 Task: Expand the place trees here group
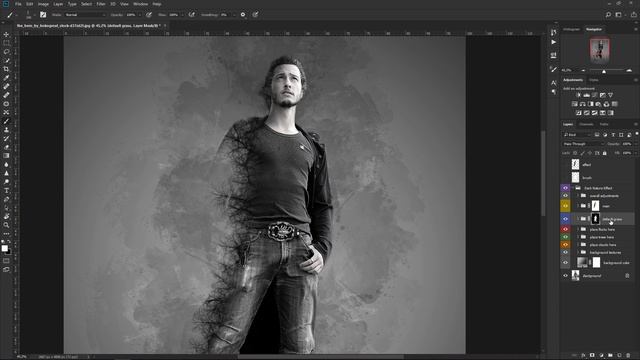tap(578, 237)
